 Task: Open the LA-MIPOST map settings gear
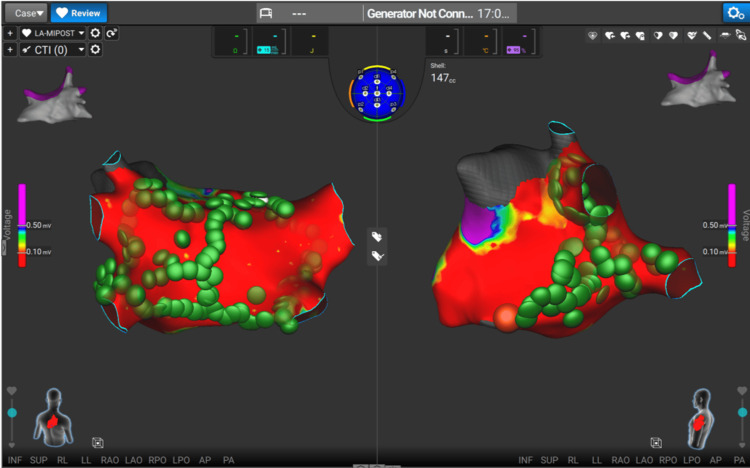pos(95,33)
